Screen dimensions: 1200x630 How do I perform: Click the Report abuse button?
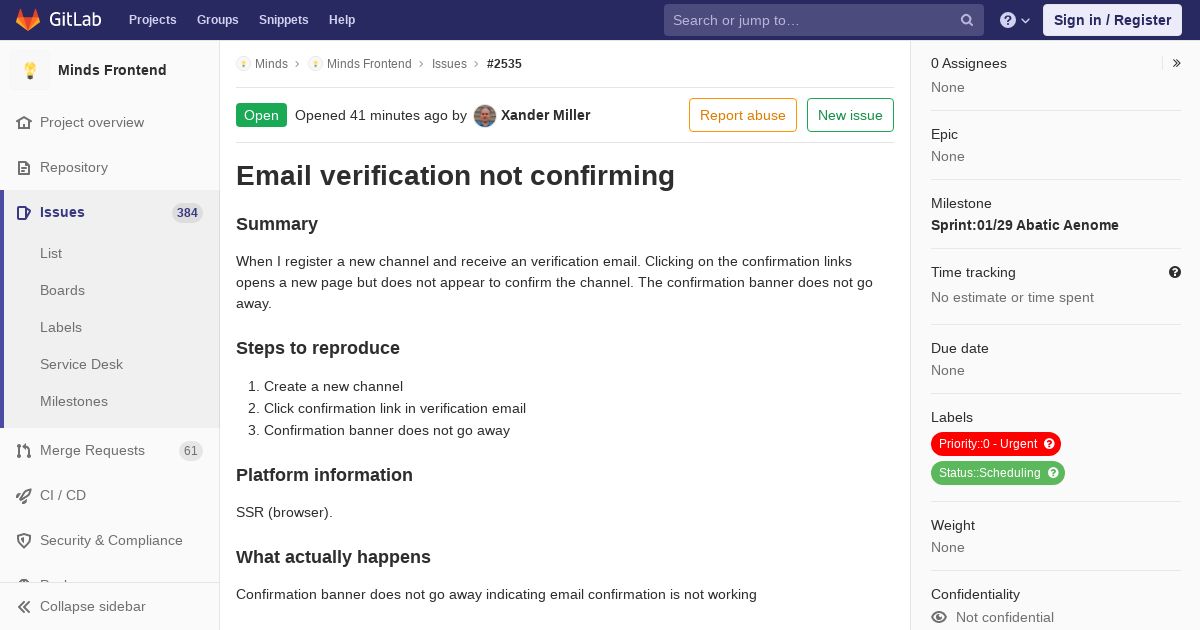click(x=743, y=115)
